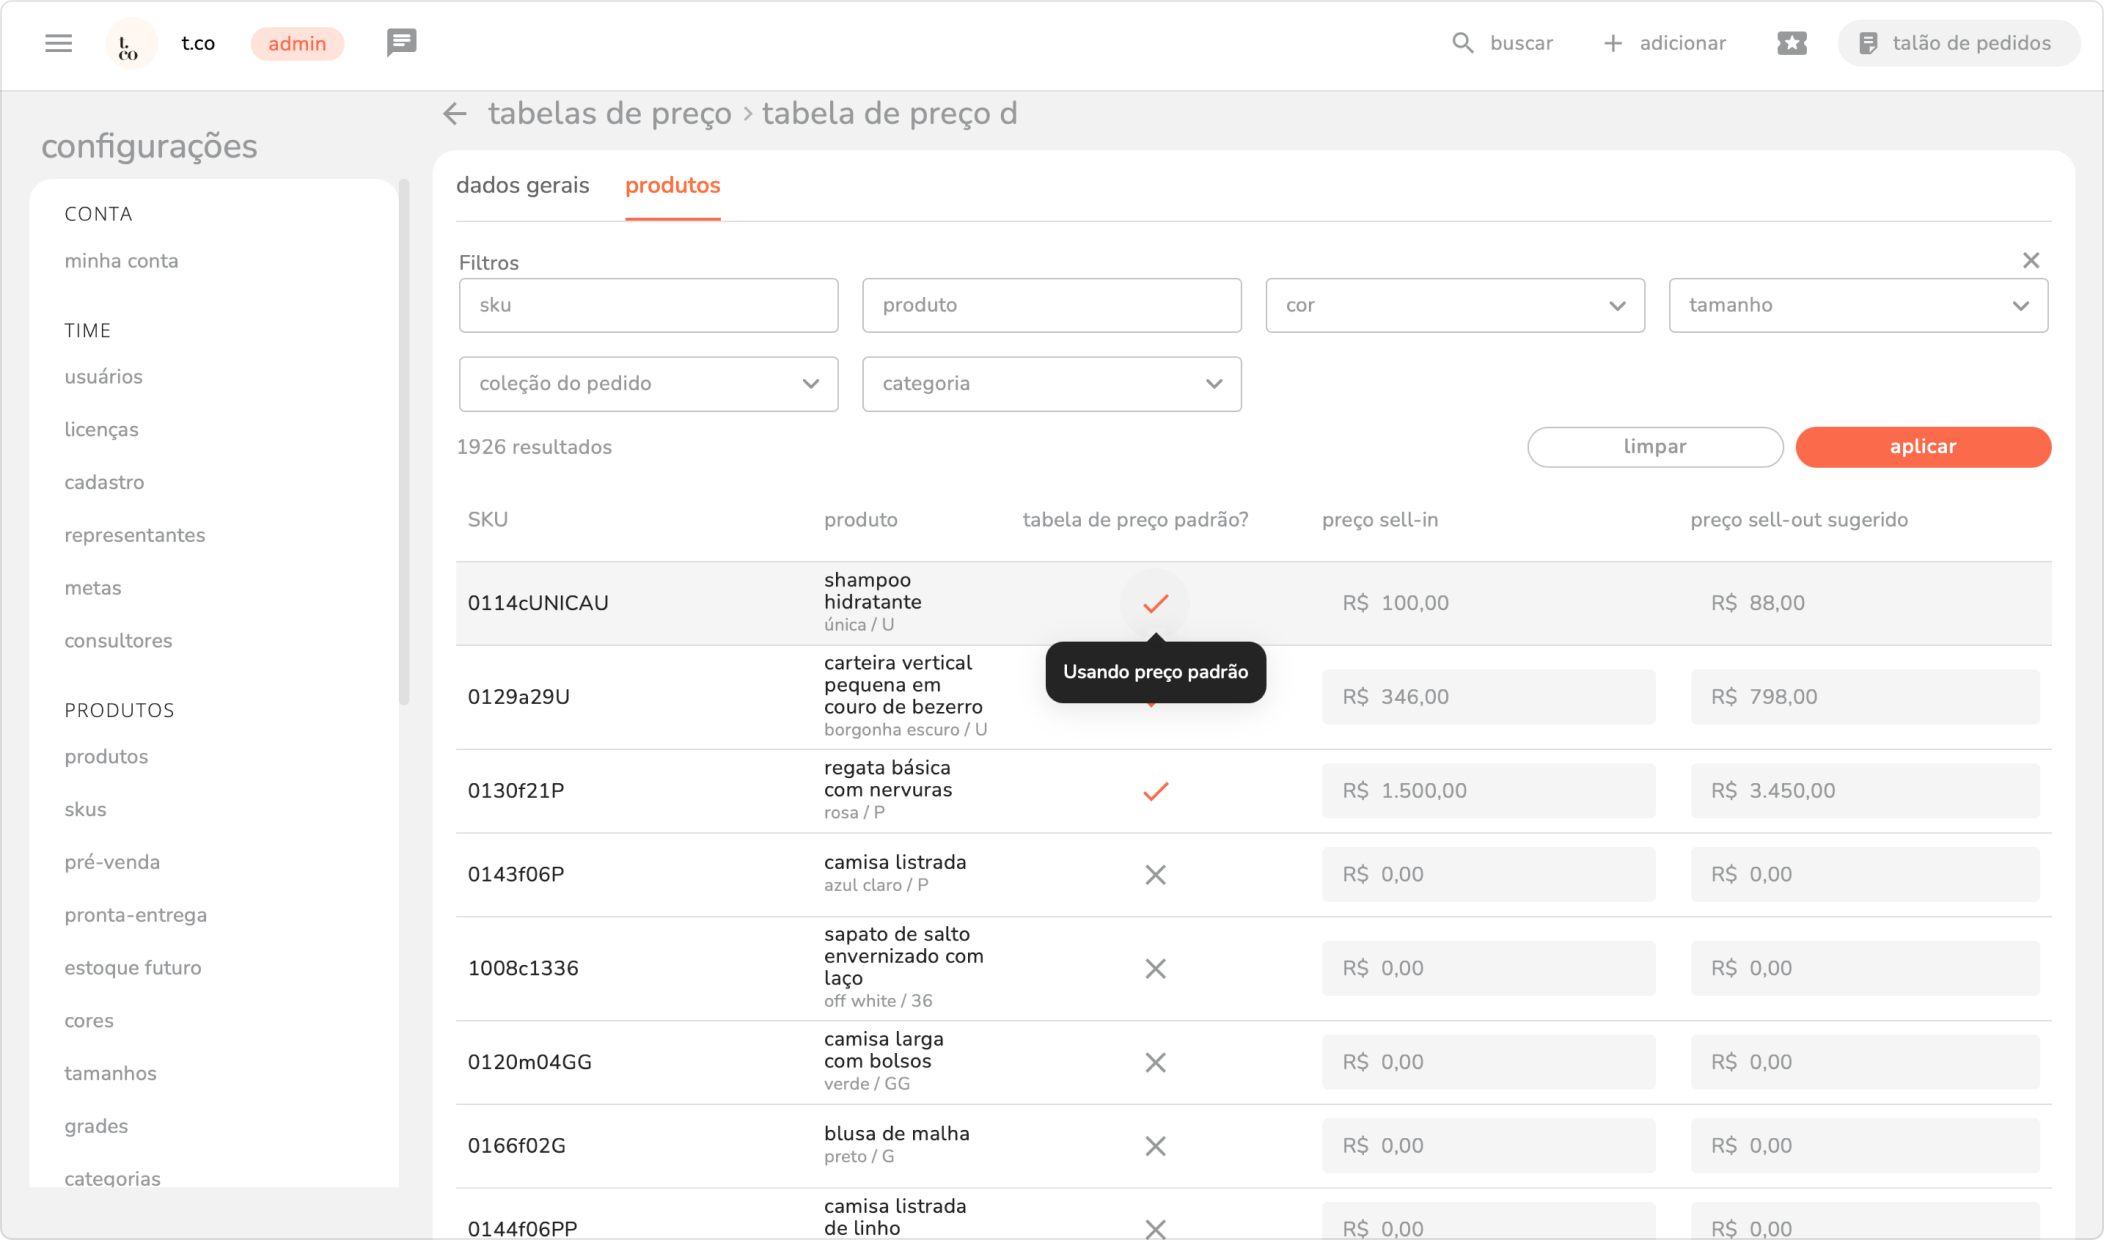Viewport: 2104px width, 1240px height.
Task: Close the Filtros panel with X icon
Action: [x=2030, y=260]
